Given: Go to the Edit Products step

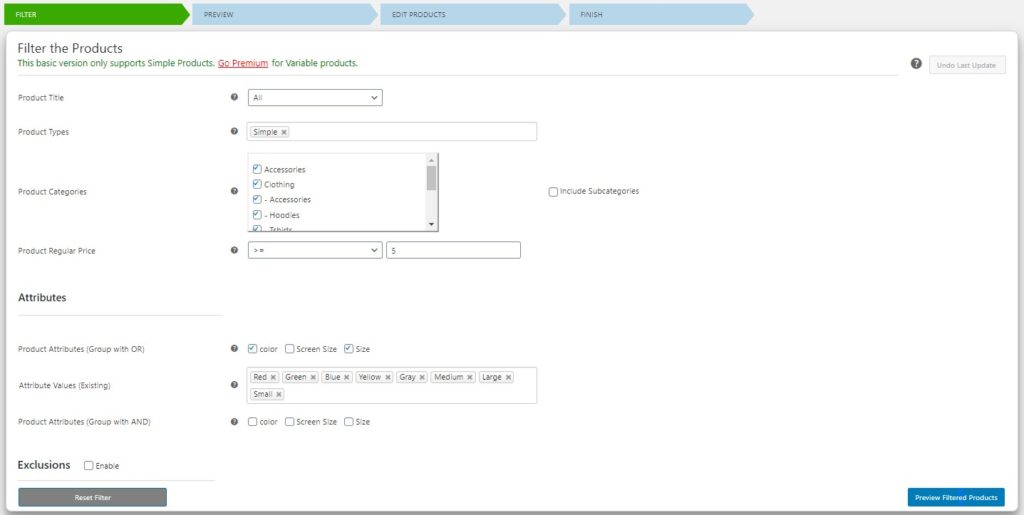Looking at the screenshot, I should [473, 14].
